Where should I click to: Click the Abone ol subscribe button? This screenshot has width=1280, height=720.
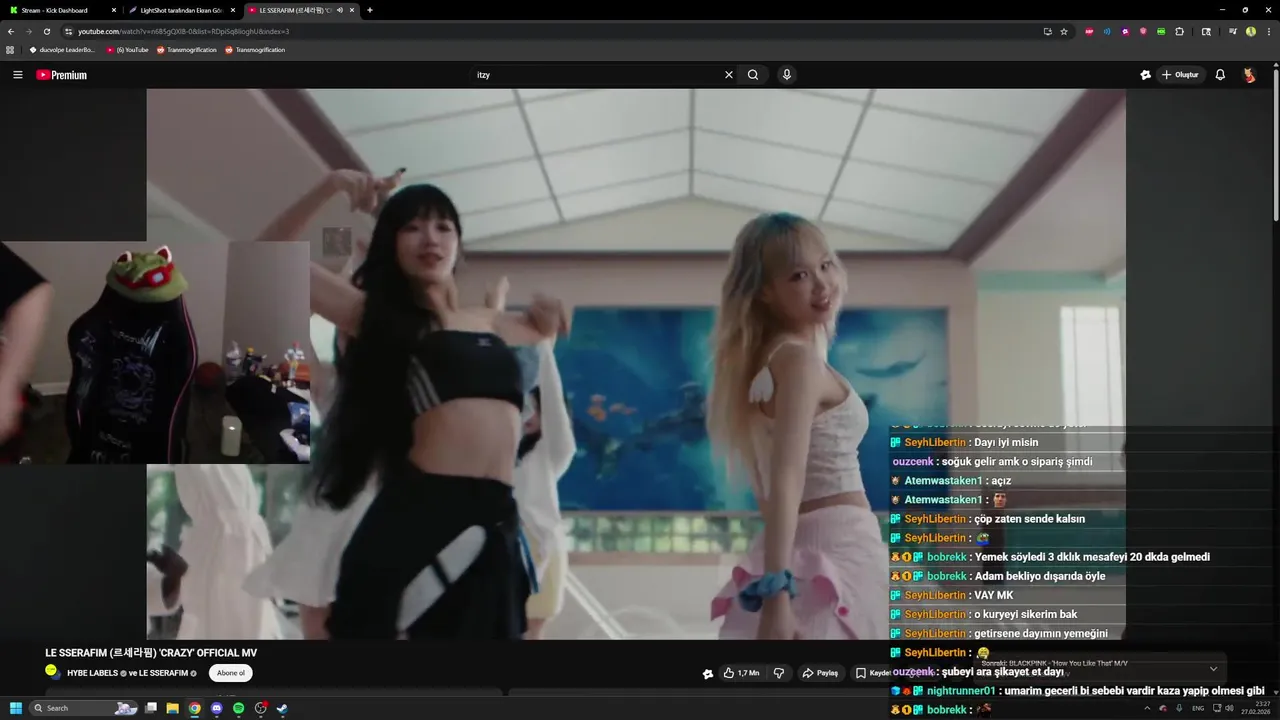[x=231, y=673]
